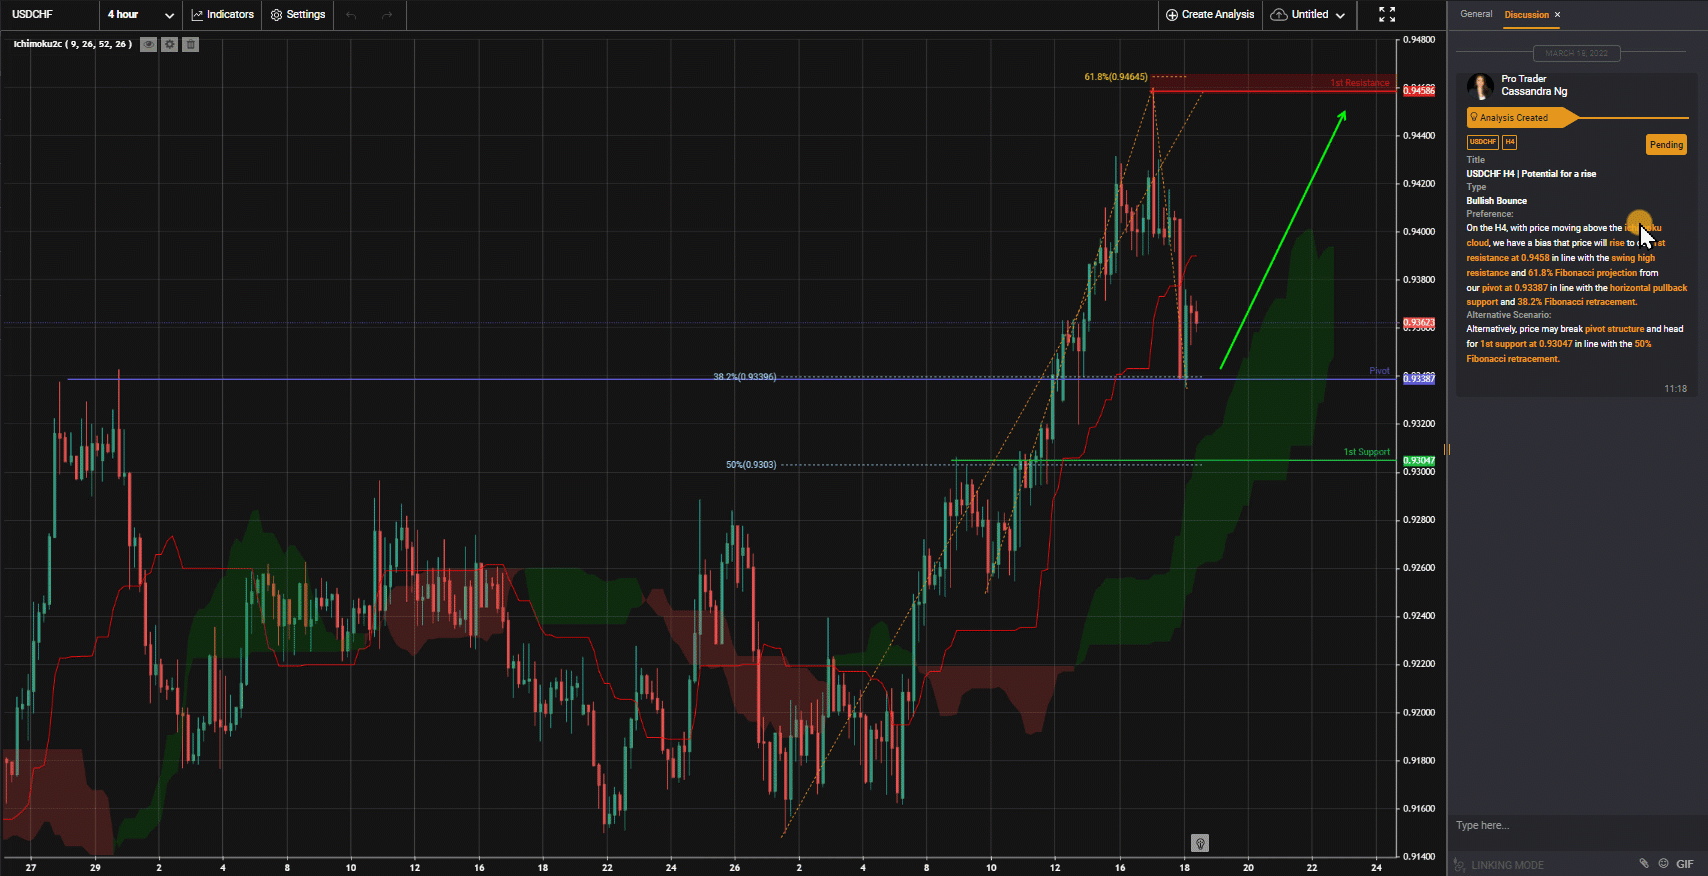
Task: Click the redo arrow in the toolbar
Action: 387,15
